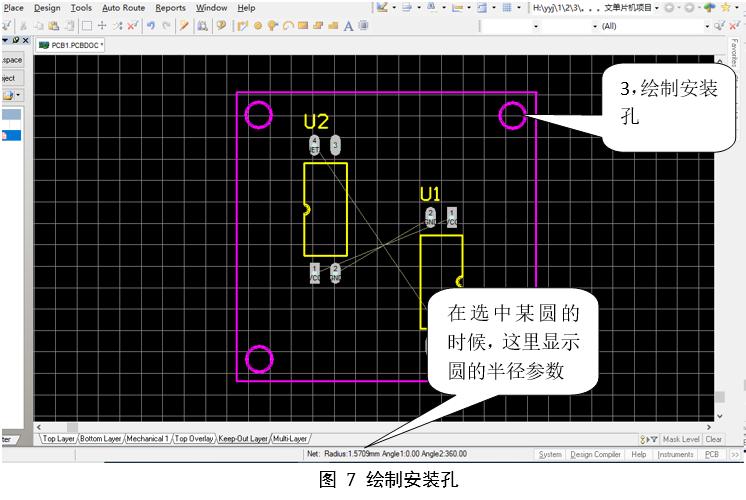Click the Cut scissors icon
Image resolution: width=746 pixels, height=500 pixels.
click(23, 26)
